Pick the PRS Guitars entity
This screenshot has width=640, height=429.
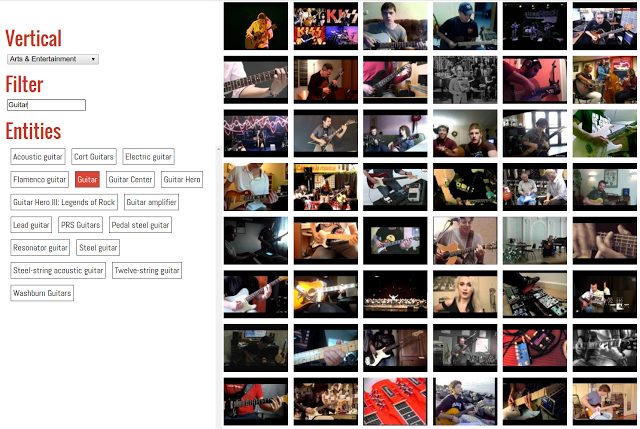pos(80,225)
